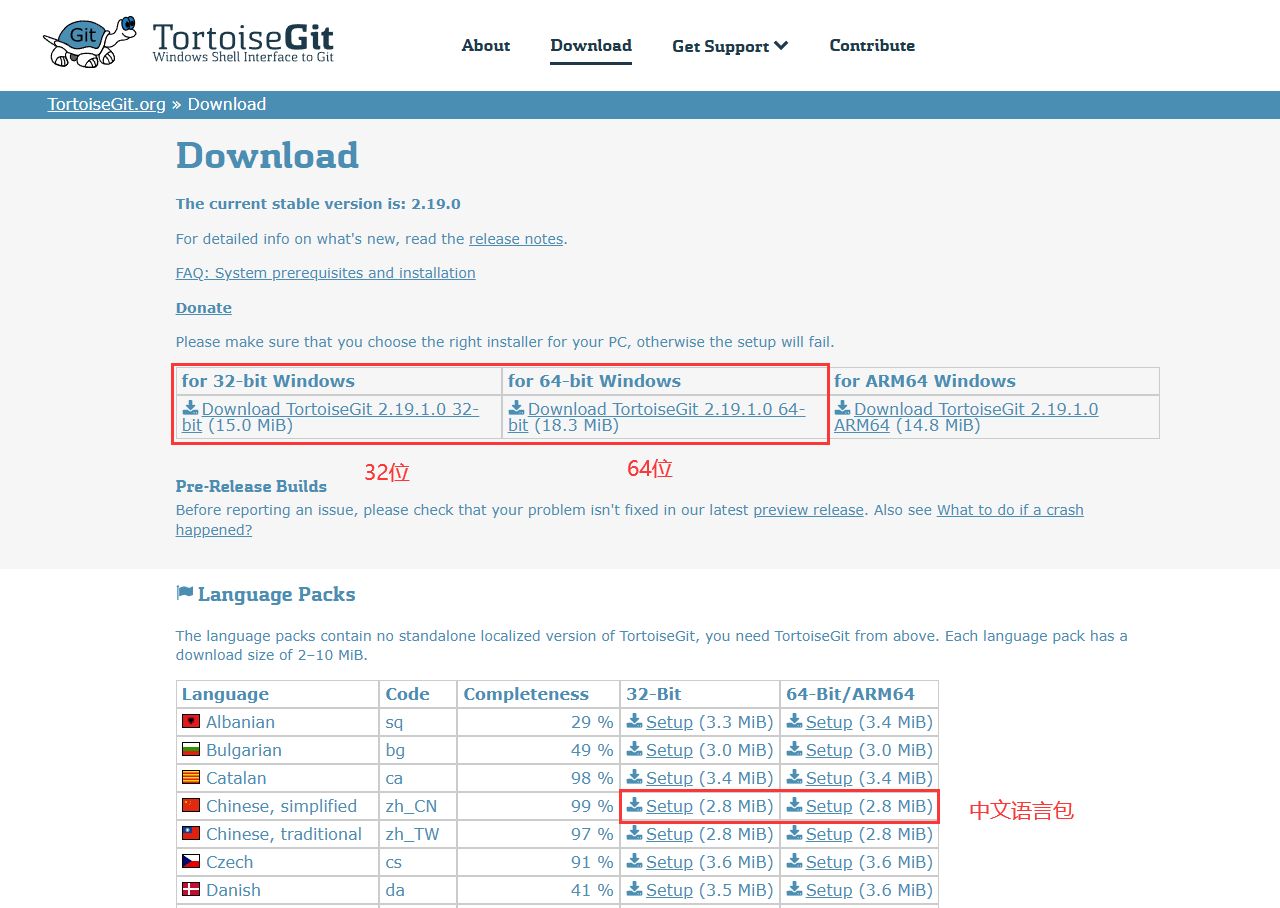The width and height of the screenshot is (1280, 908).
Task: Click download icon for Bulgarian 32-Bit setup
Action: 634,749
